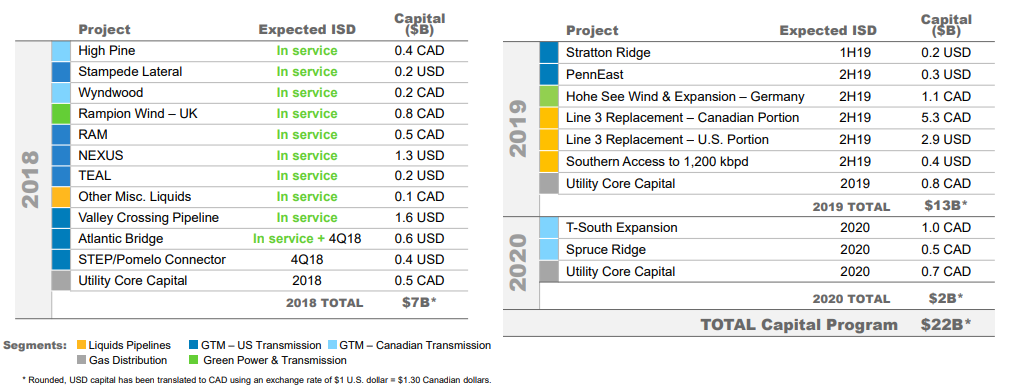Select the Hohe See Wind & Expansion row
The height and width of the screenshot is (392, 1014).
[x=767, y=96]
